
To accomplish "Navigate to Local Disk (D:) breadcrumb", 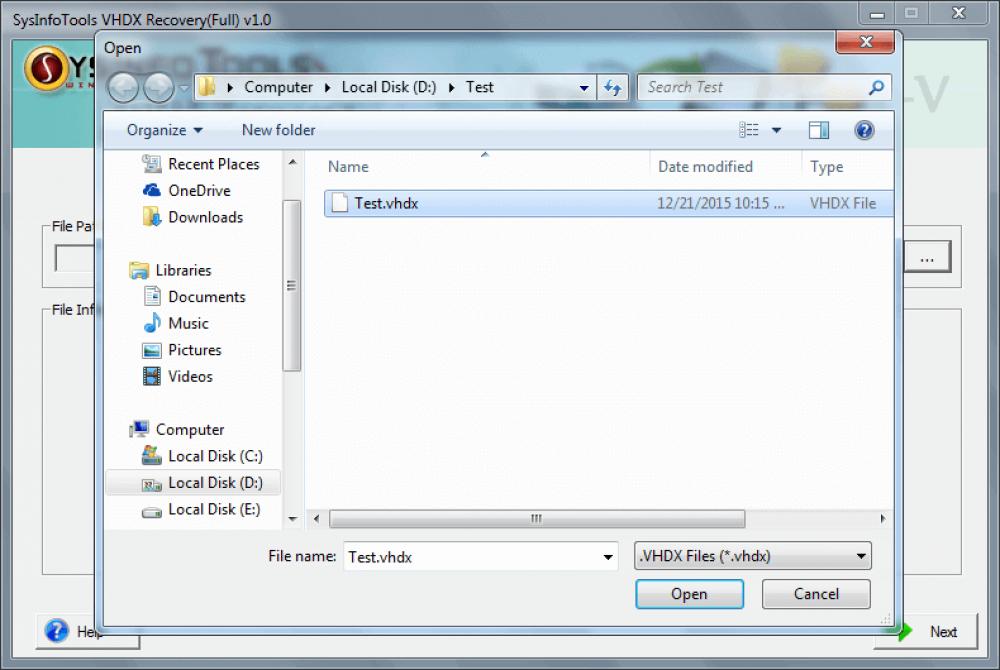I will click(x=387, y=87).
